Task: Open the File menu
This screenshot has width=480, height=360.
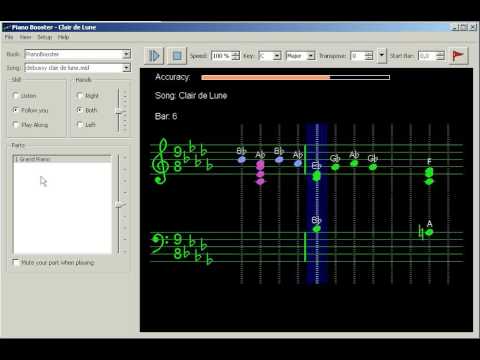Action: pos(9,37)
